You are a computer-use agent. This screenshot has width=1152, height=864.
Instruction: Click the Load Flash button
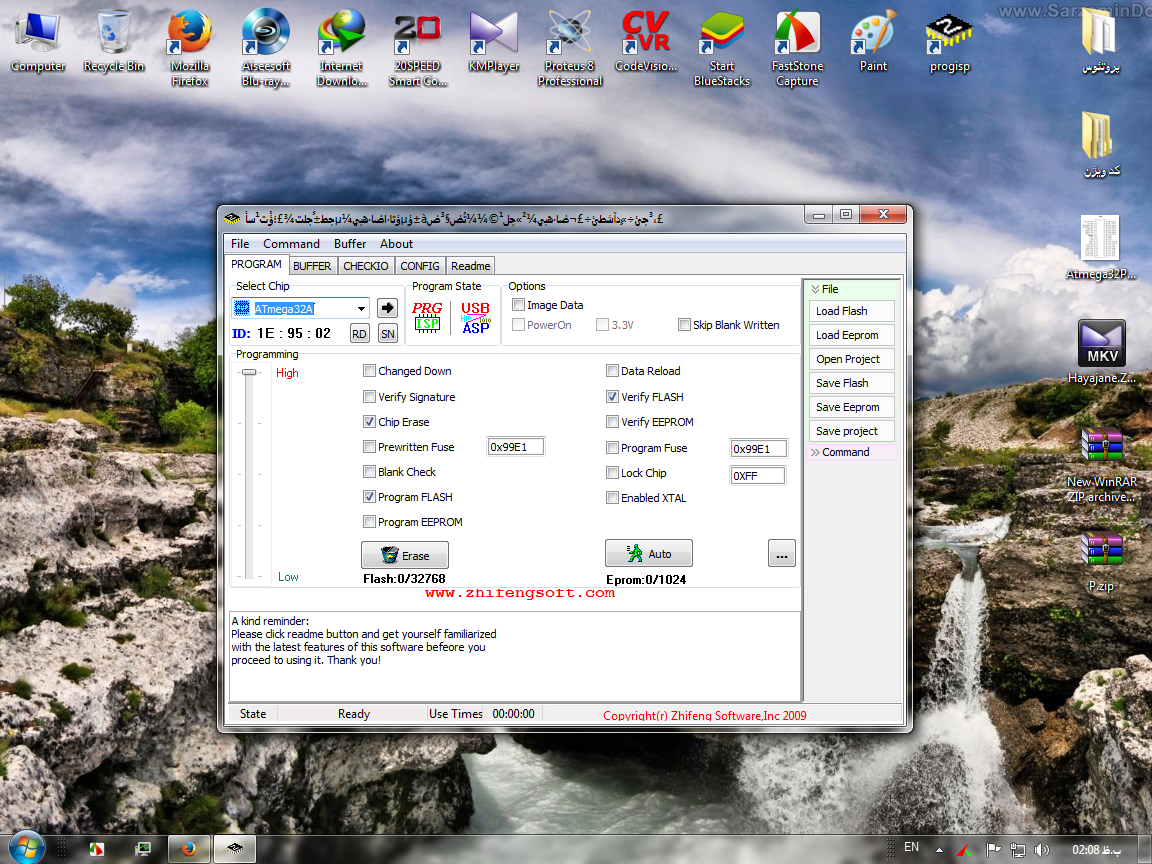point(851,311)
